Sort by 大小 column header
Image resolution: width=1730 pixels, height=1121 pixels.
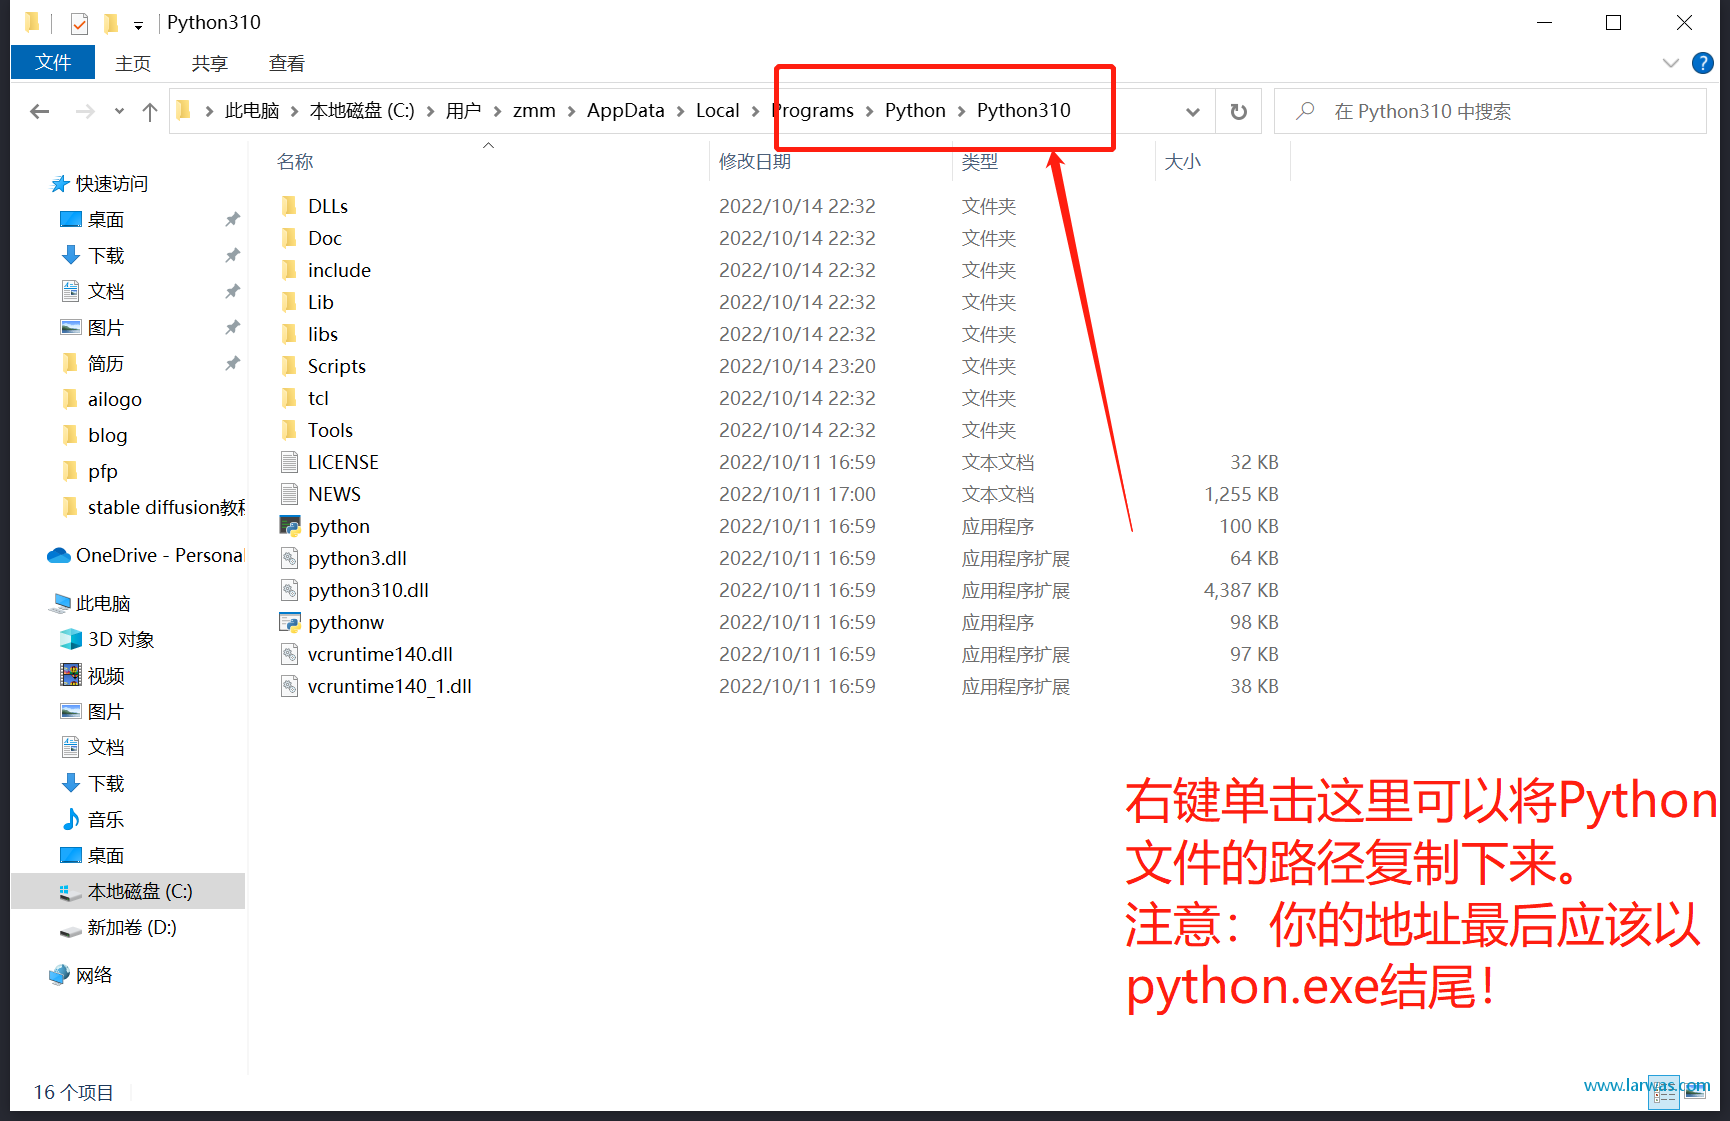coord(1183,161)
